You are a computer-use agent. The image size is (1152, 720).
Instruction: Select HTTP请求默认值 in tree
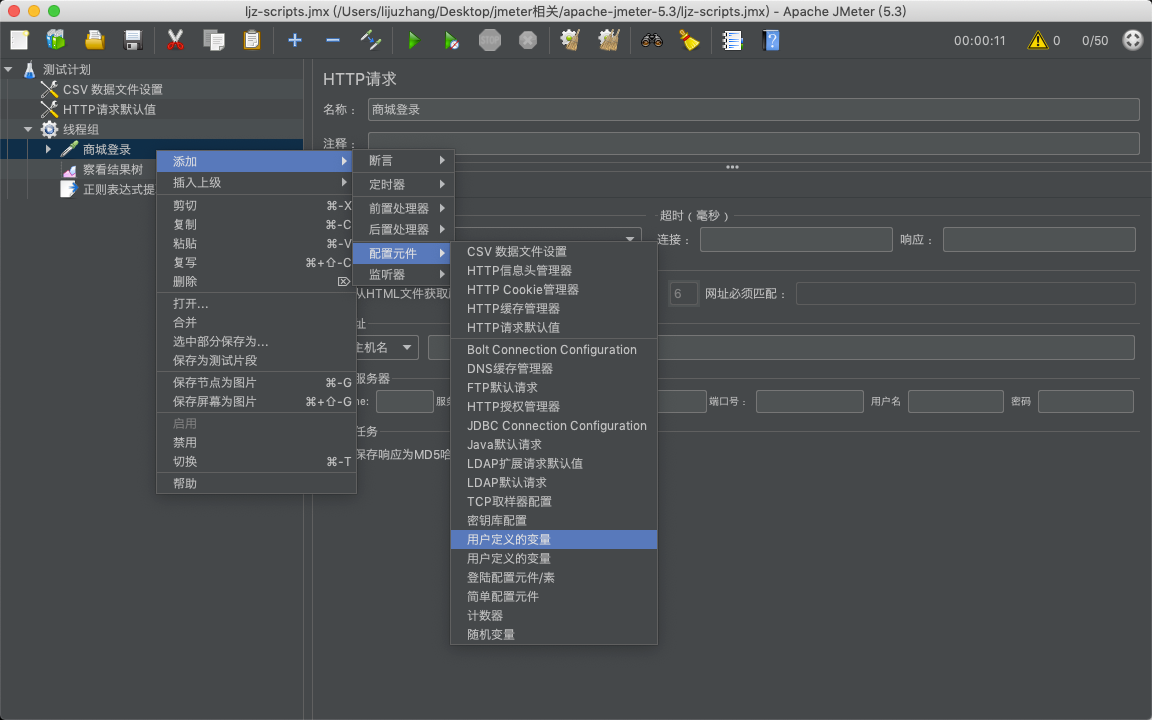(x=109, y=109)
